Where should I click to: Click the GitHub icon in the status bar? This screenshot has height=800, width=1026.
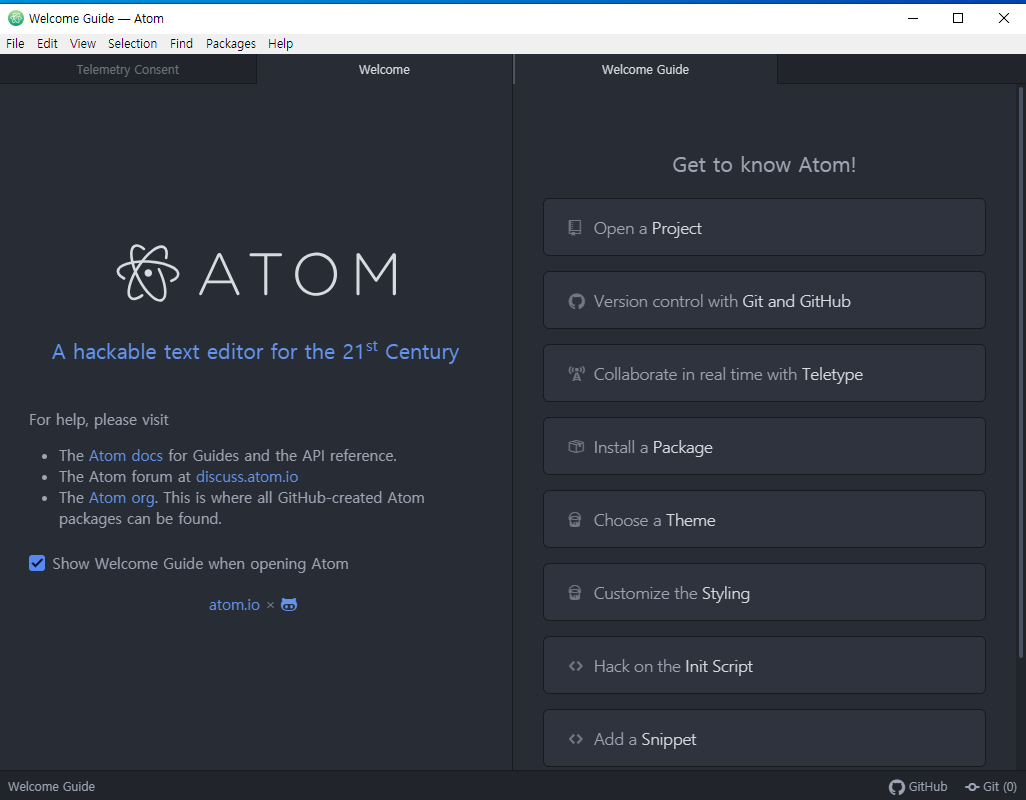click(896, 787)
